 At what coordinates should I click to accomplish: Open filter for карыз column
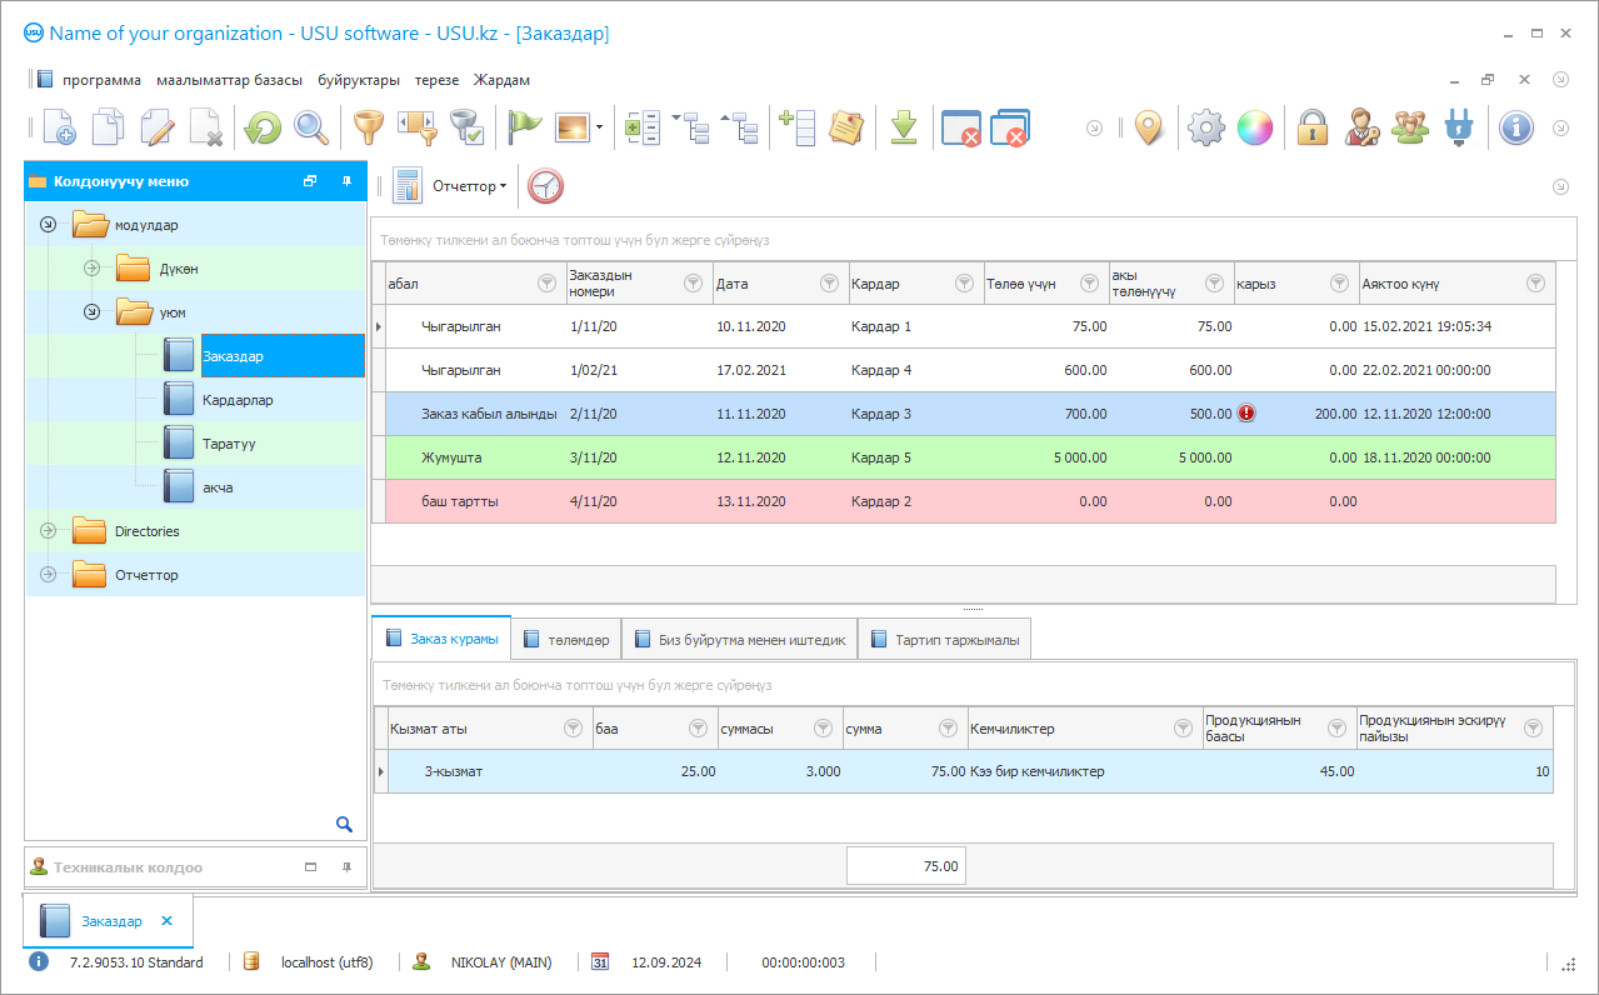[x=1339, y=283]
